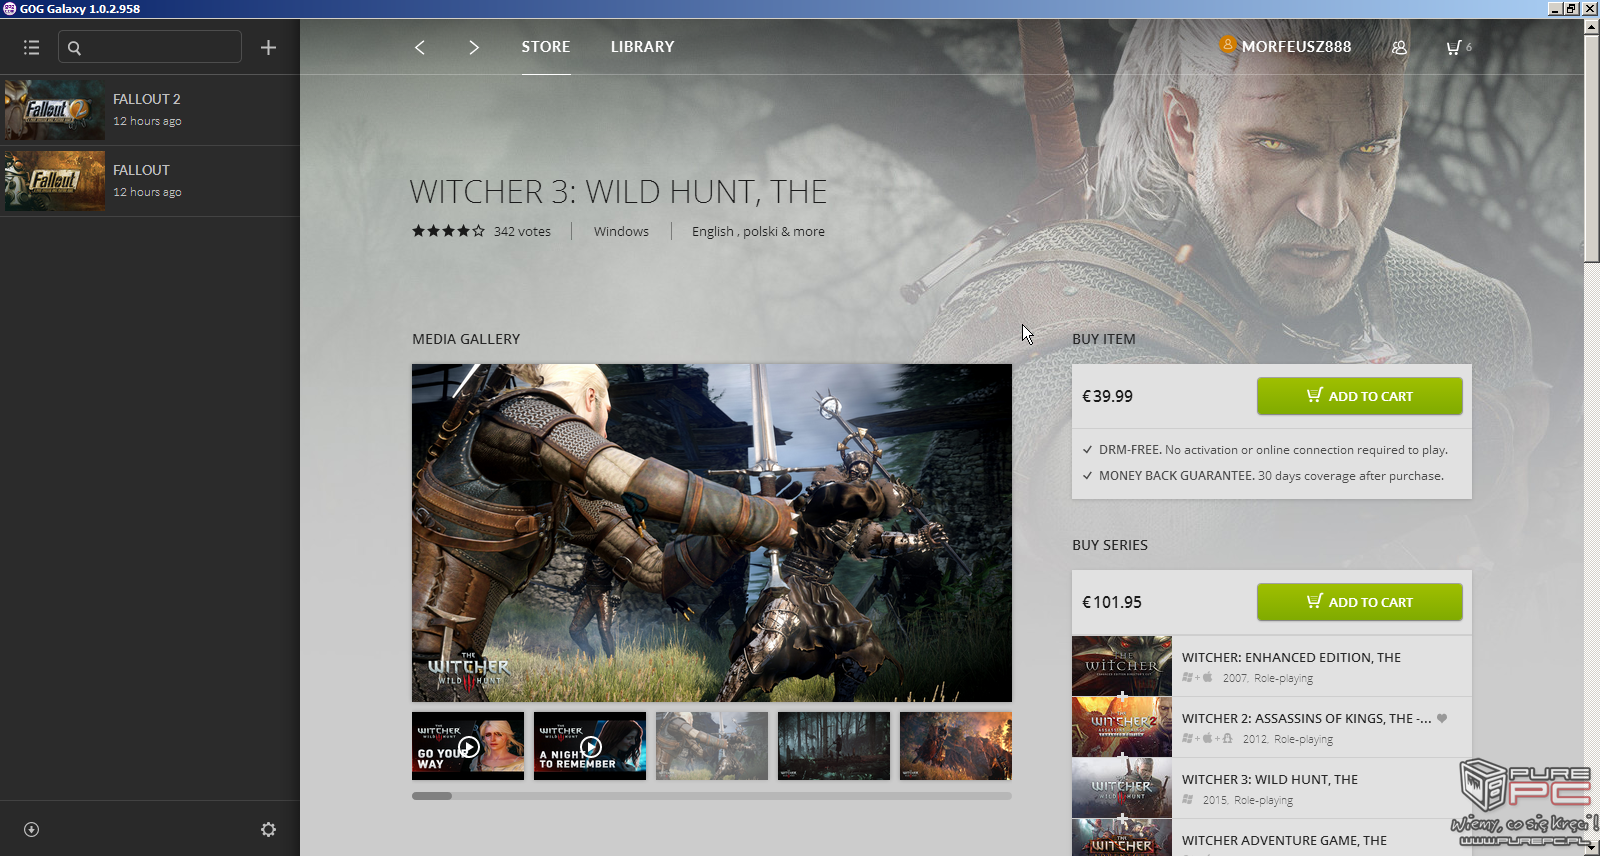Switch to the Library tab
The height and width of the screenshot is (856, 1600).
click(642, 47)
